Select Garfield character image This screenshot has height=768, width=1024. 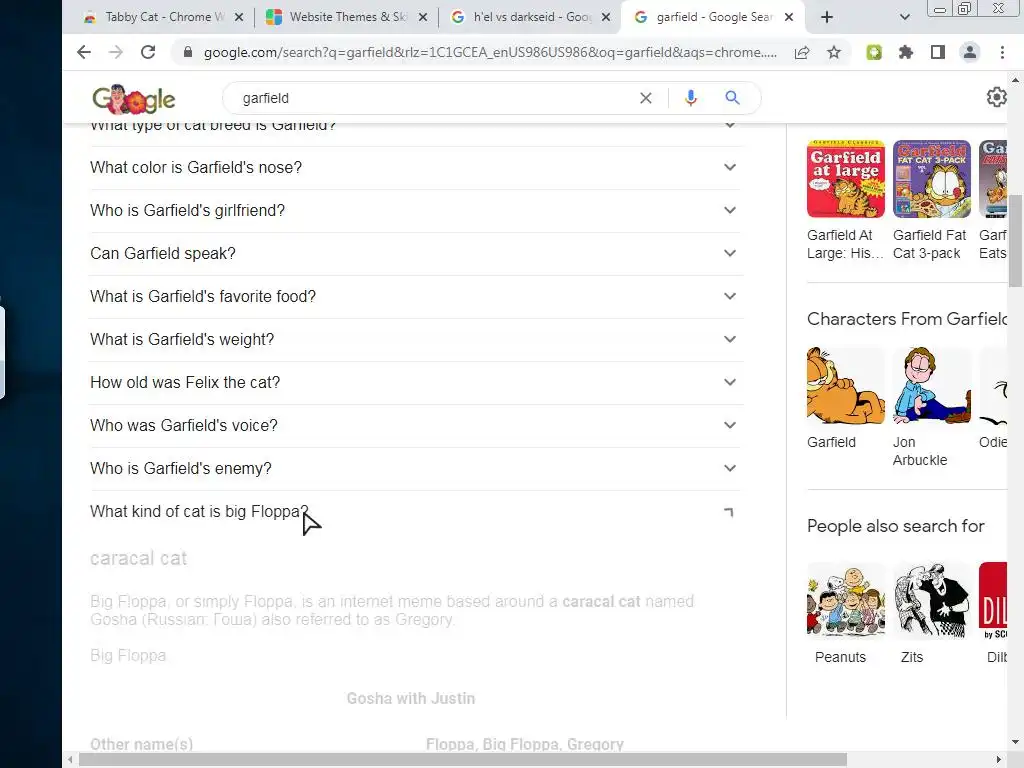click(x=846, y=386)
